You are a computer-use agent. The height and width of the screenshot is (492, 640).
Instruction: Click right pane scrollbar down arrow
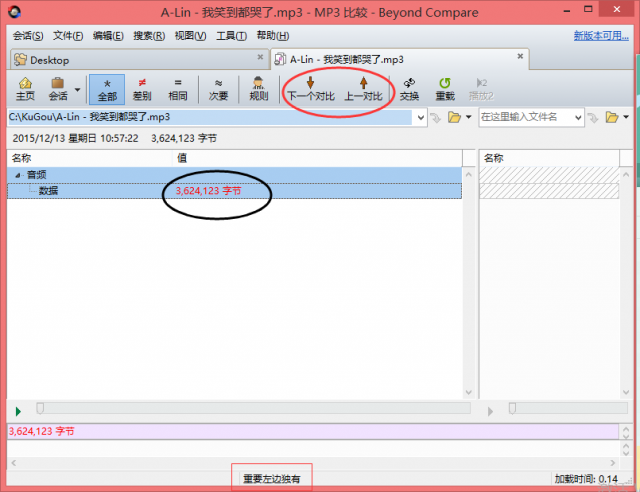coord(626,392)
